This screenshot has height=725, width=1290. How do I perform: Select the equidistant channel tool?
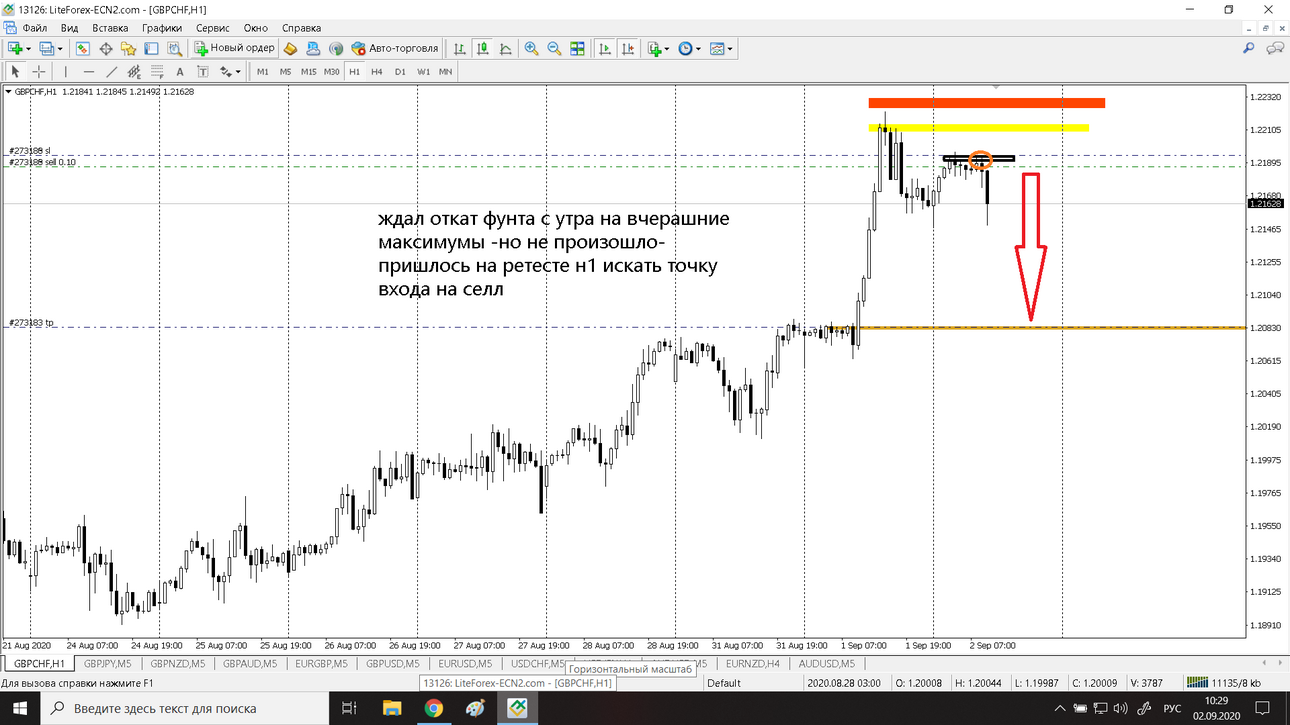pos(134,72)
